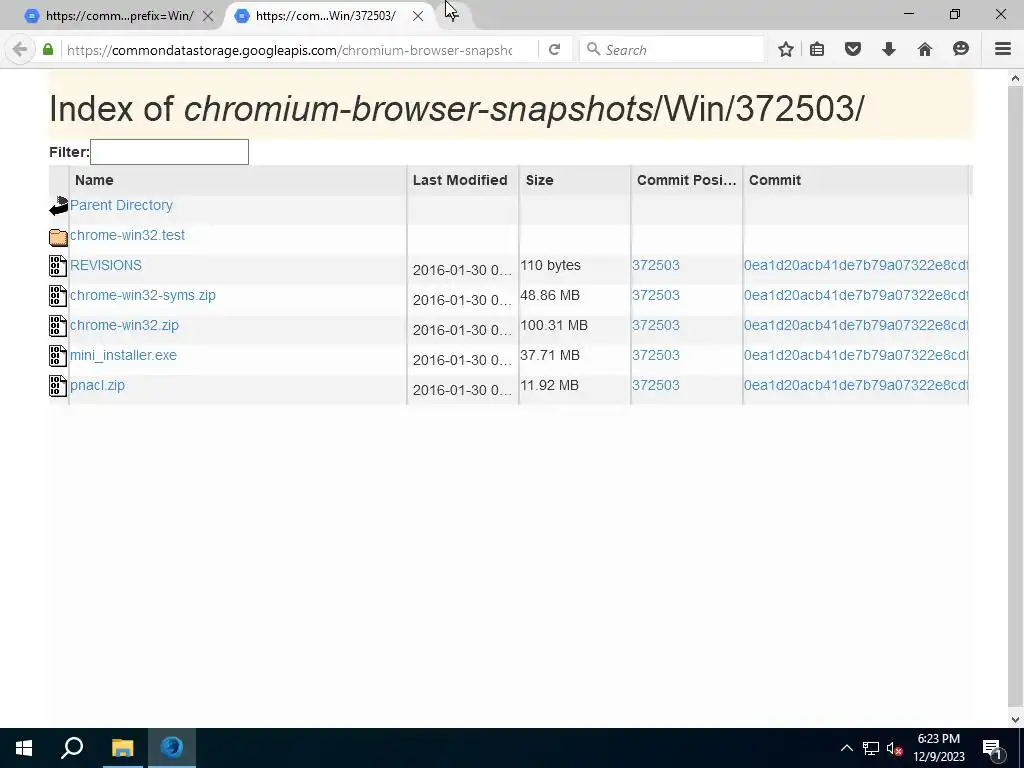Click the chrome-win32.test folder icon
This screenshot has width=1024, height=768.
58,236
